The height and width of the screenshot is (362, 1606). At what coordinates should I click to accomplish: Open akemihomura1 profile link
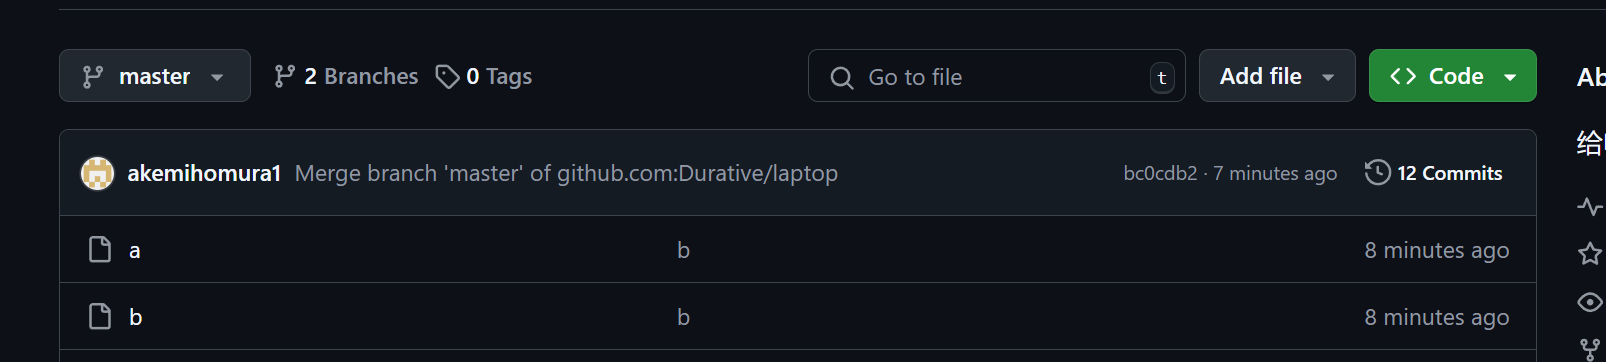[204, 173]
